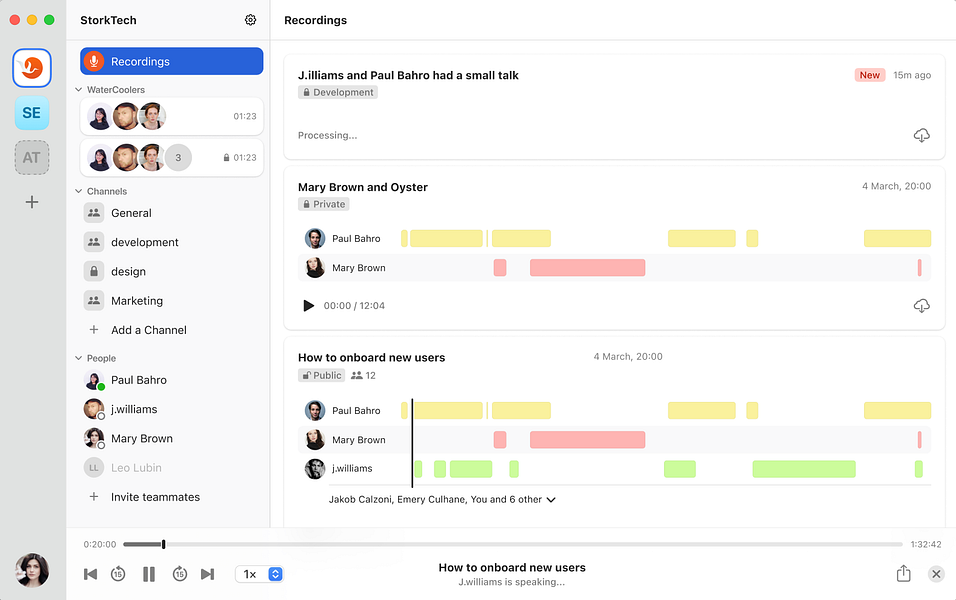Collapse the People section
This screenshot has height=600, width=956.
click(79, 359)
